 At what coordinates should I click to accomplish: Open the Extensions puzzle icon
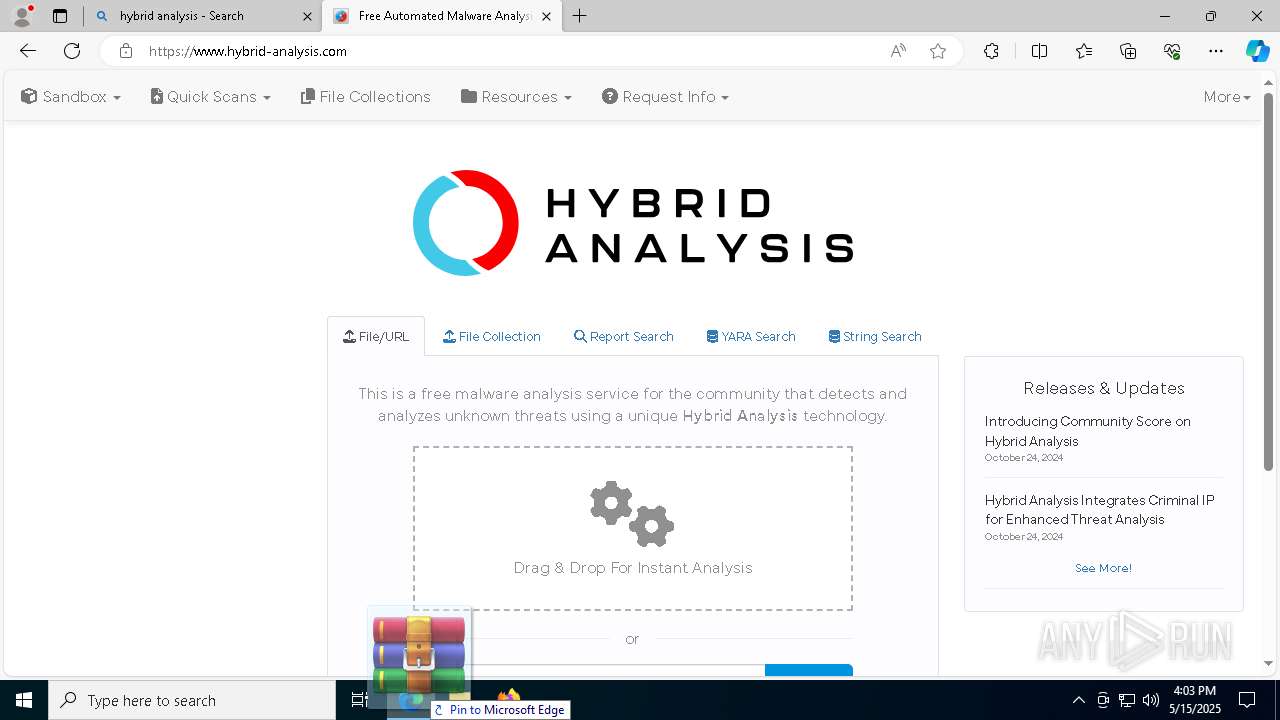991,51
